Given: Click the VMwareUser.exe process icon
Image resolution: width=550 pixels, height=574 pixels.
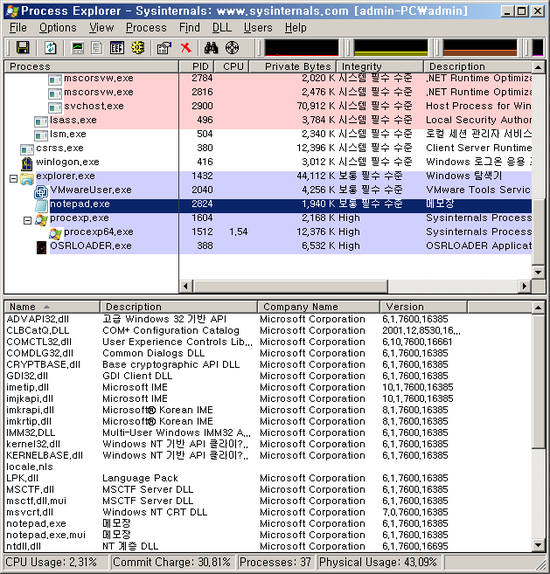Looking at the screenshot, I should 41,192.
